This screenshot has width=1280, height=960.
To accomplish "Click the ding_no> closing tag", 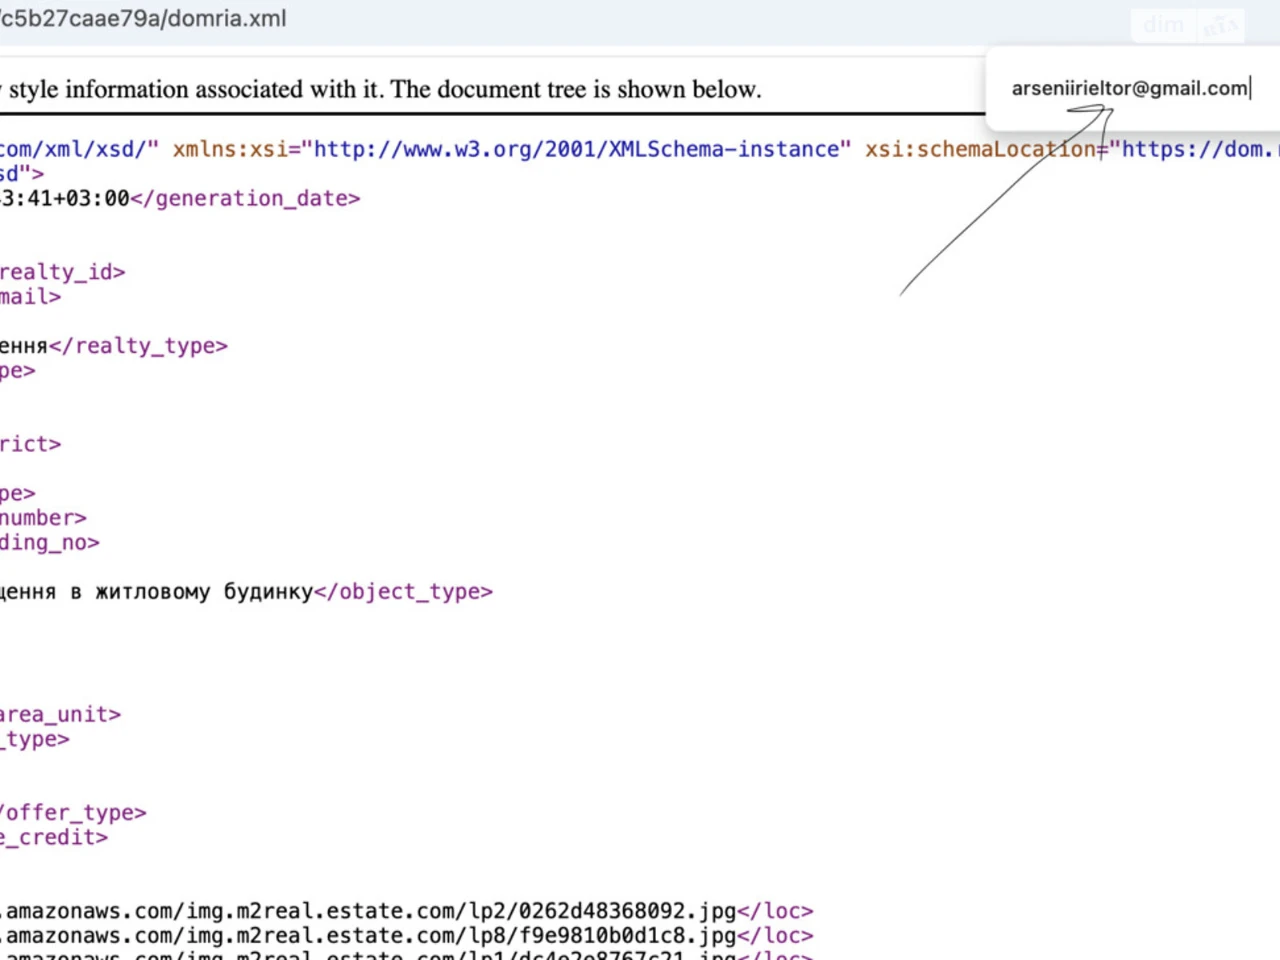I will coord(50,542).
